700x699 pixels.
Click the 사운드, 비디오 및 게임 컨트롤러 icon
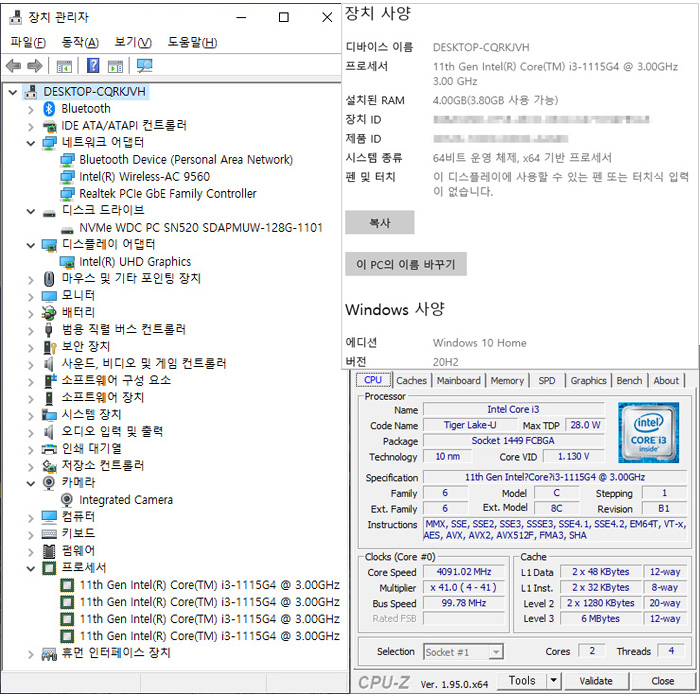[x=49, y=364]
